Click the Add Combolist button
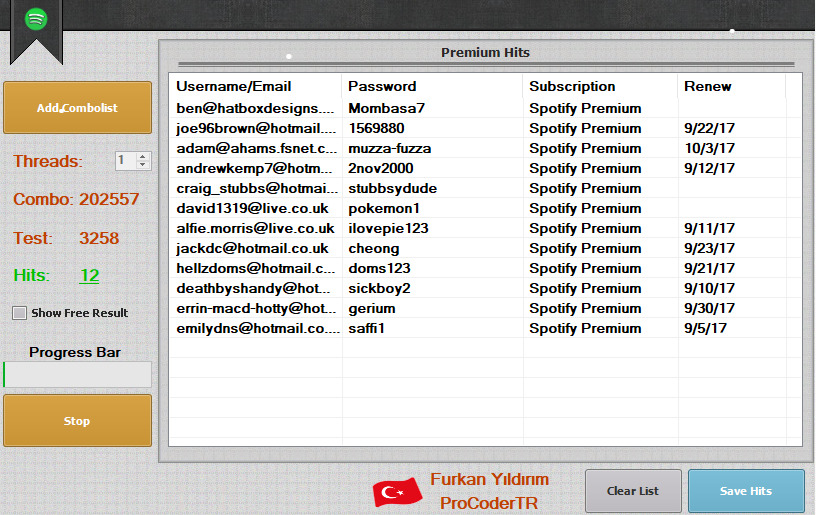Image resolution: width=816 pixels, height=515 pixels. point(78,108)
